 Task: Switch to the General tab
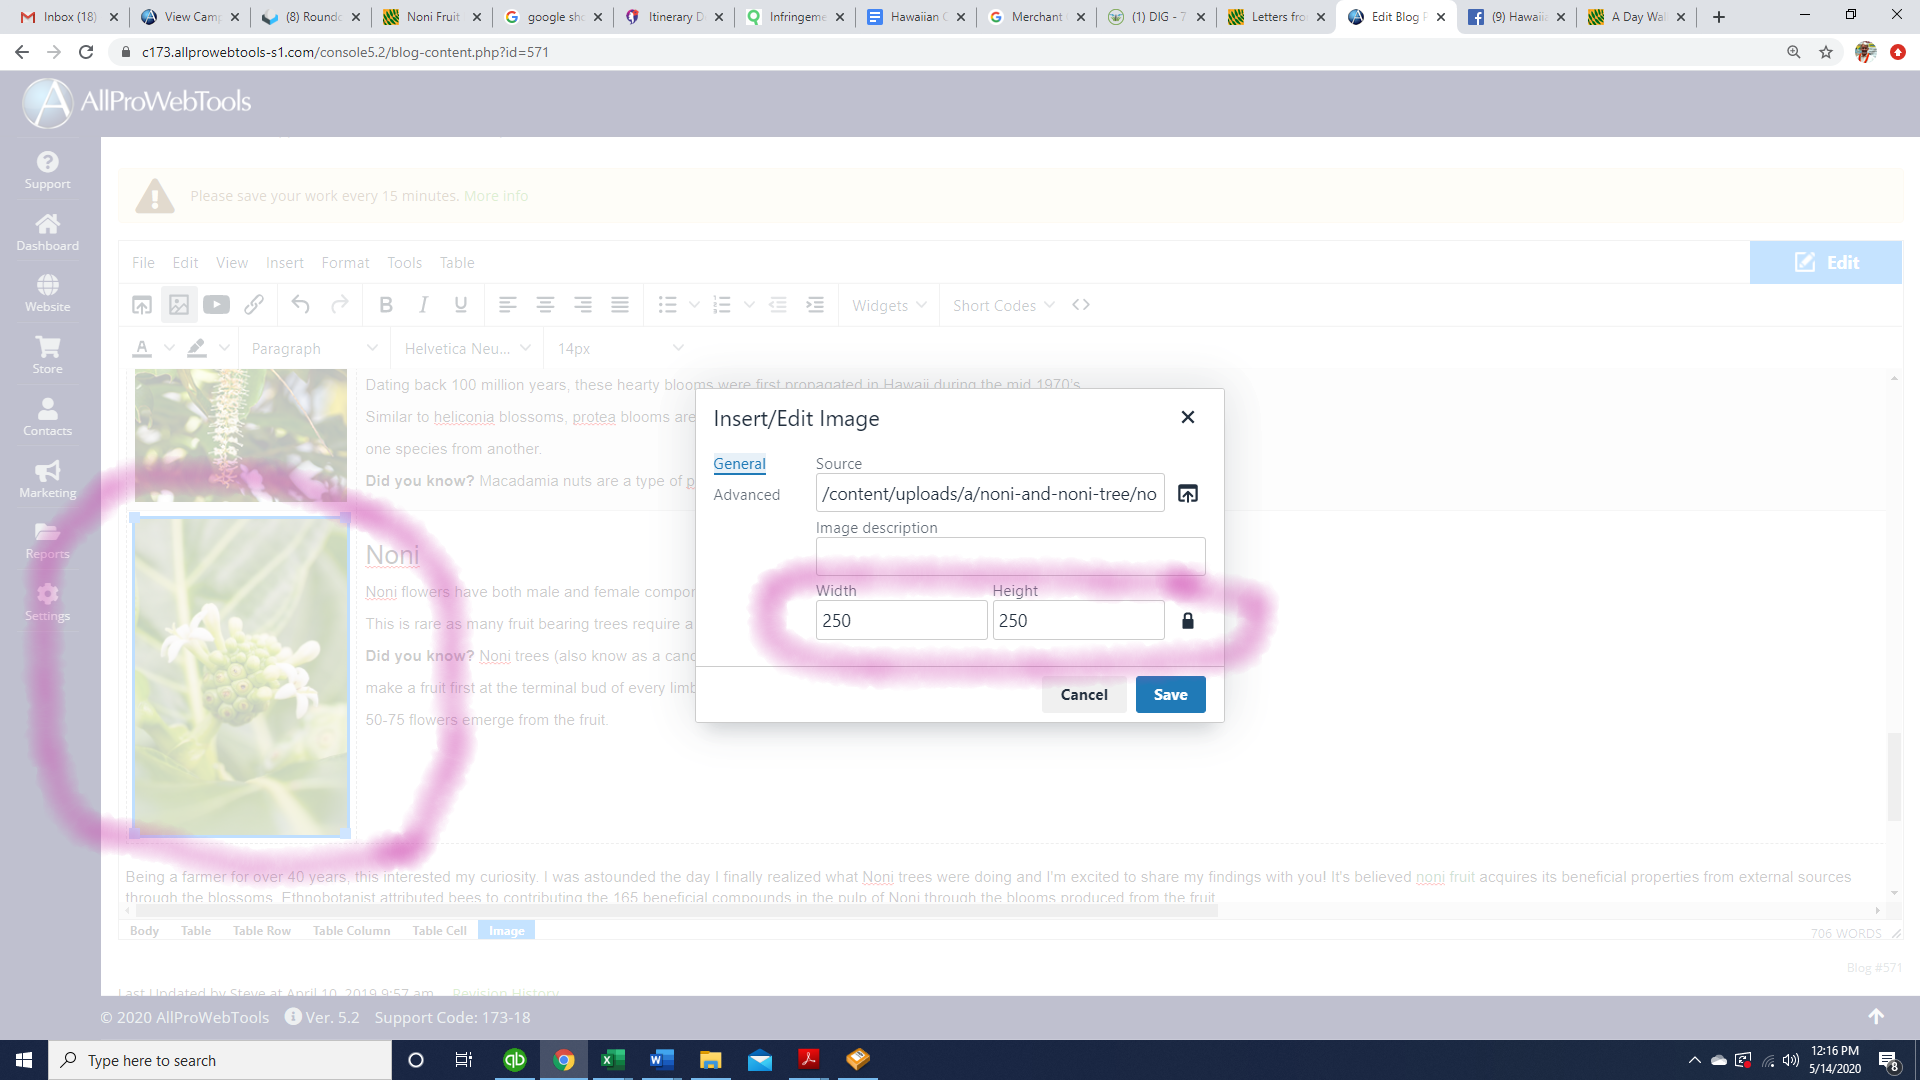(739, 463)
